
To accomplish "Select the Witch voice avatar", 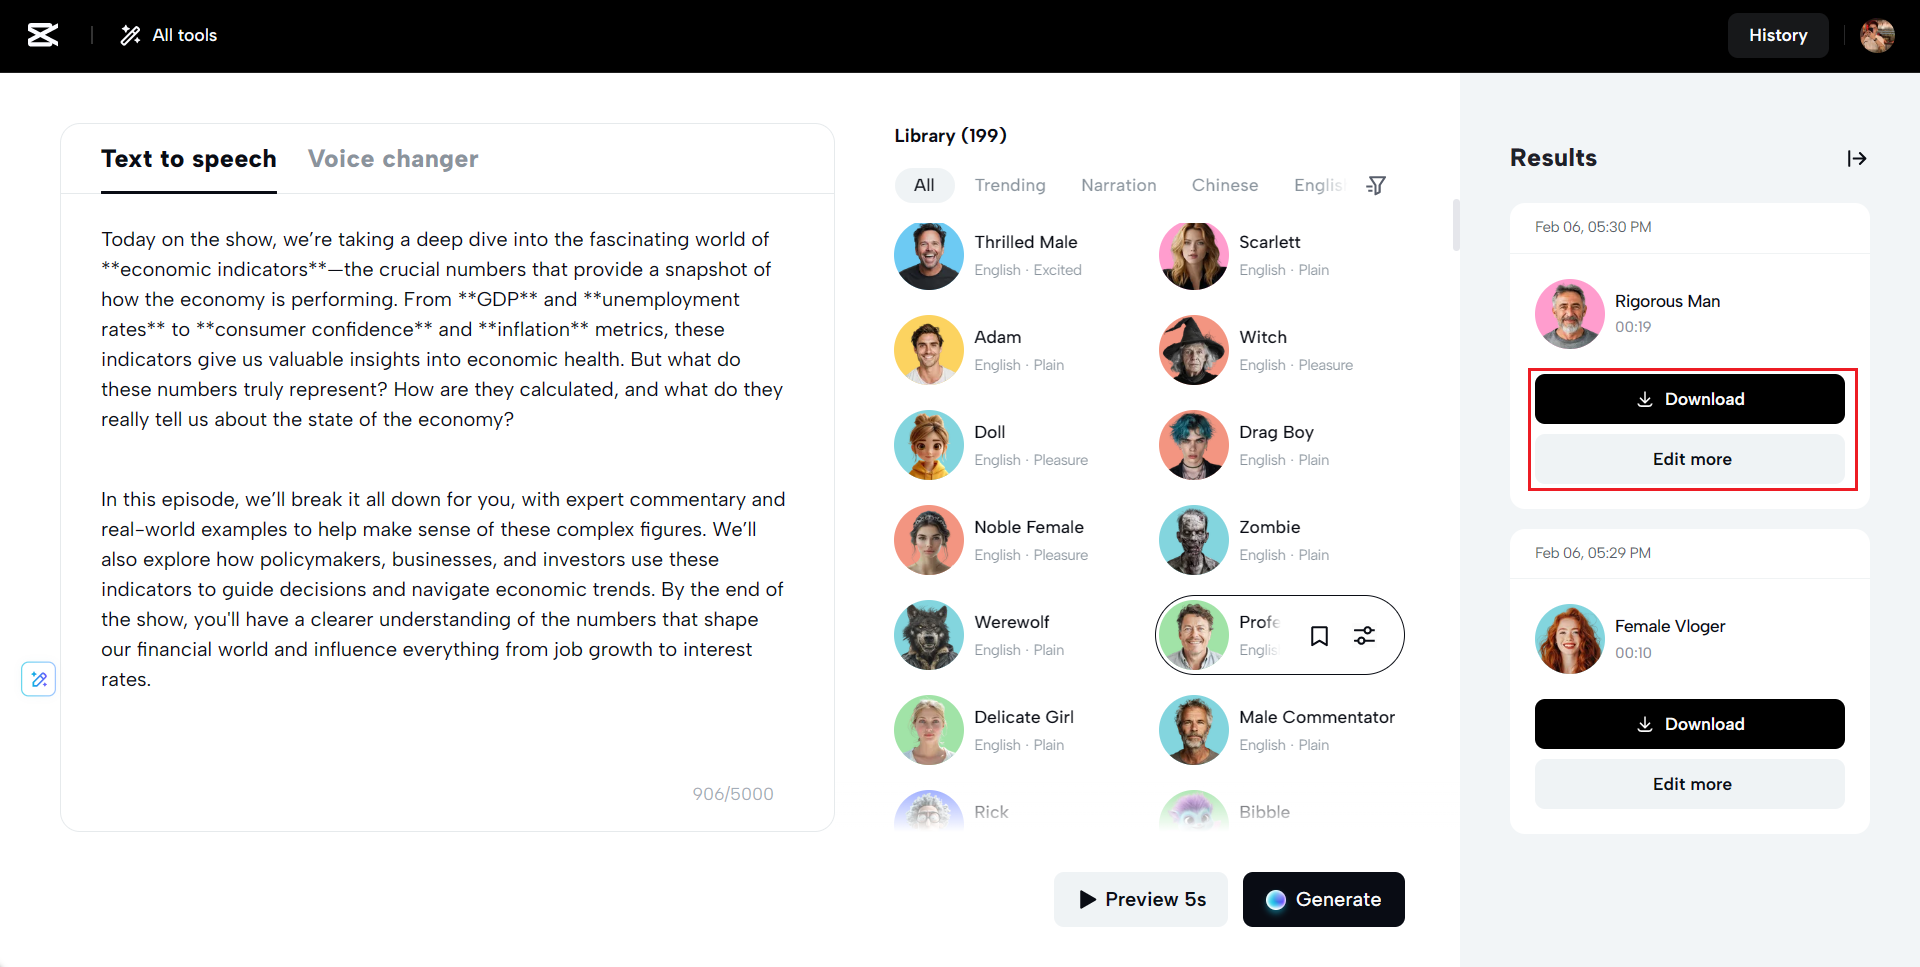I will pyautogui.click(x=1193, y=350).
